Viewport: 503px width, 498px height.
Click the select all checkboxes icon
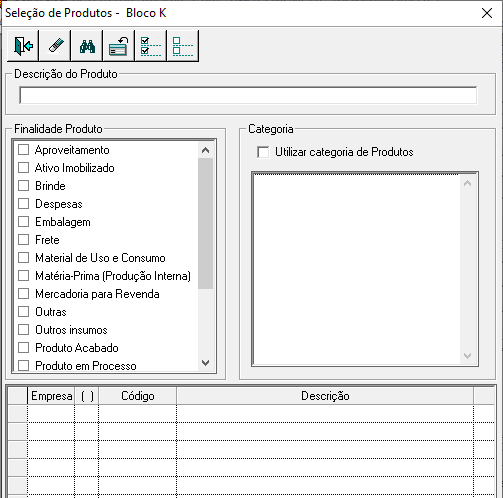151,46
